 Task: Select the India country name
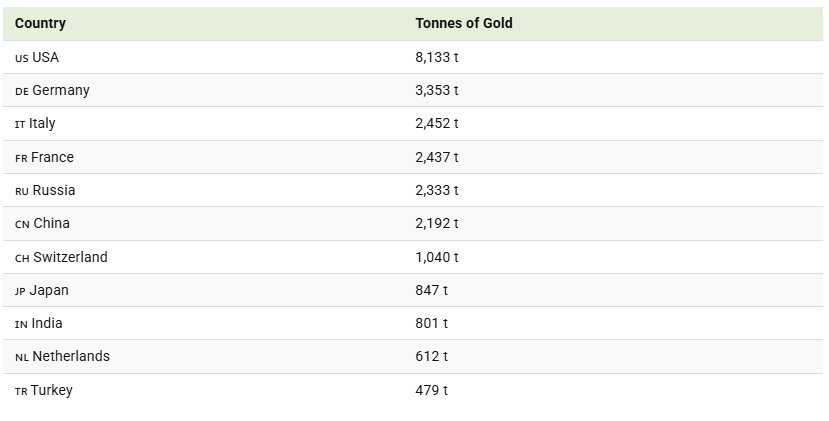coord(47,323)
